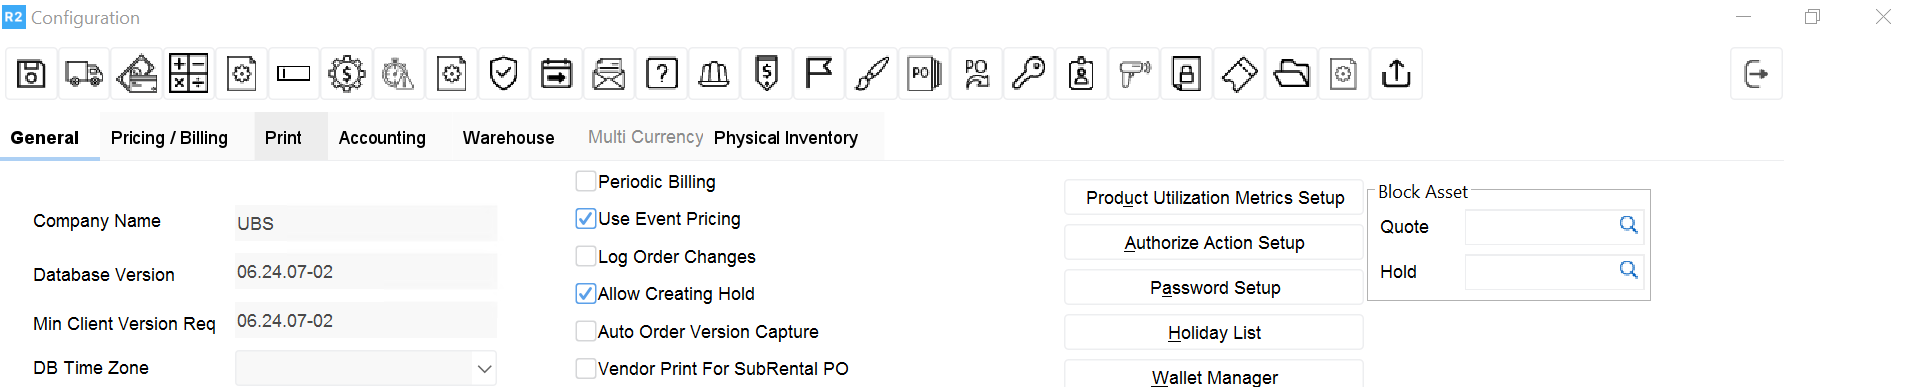This screenshot has height=387, width=1920.
Task: Open Product Utilization Metrics Setup
Action: (1214, 198)
